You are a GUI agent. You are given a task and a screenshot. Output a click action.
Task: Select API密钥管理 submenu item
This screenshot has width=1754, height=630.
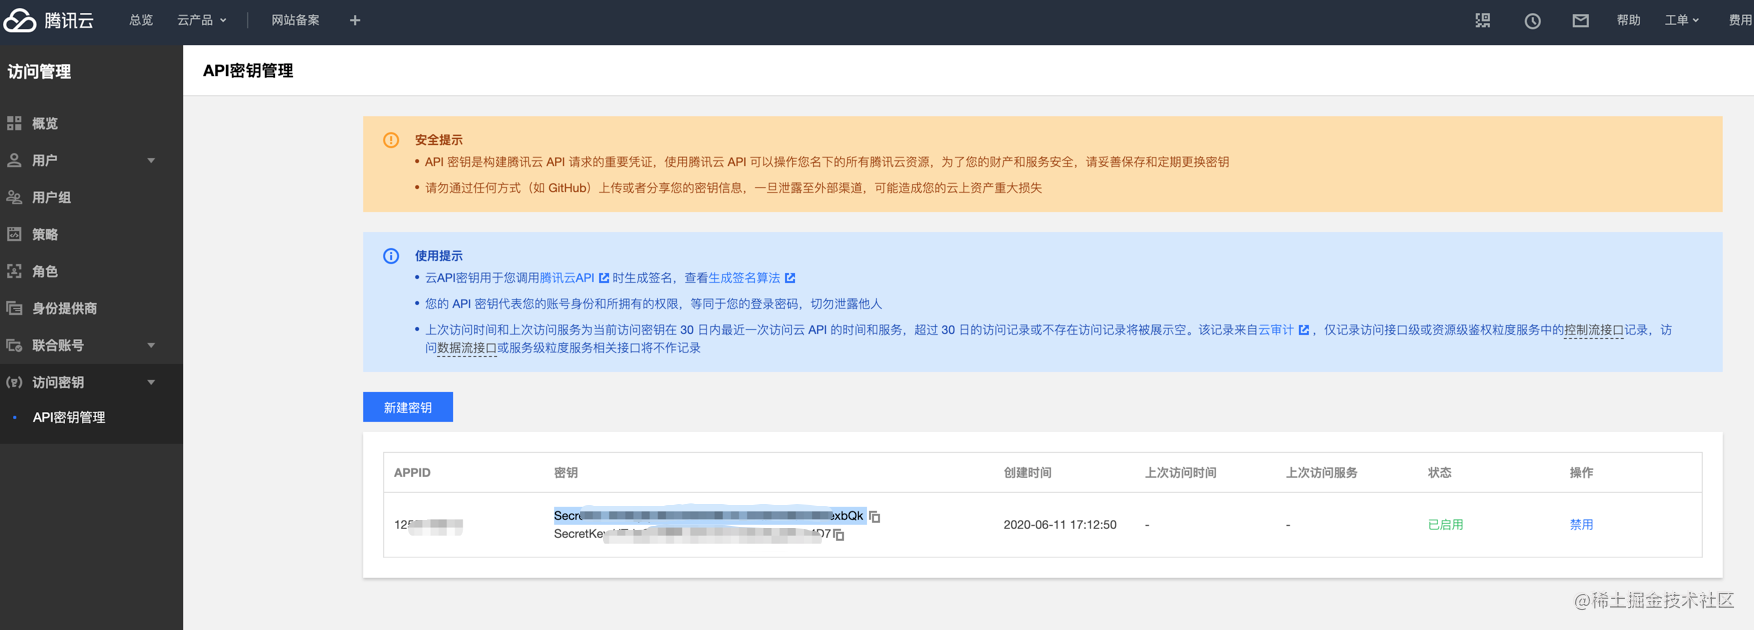68,417
